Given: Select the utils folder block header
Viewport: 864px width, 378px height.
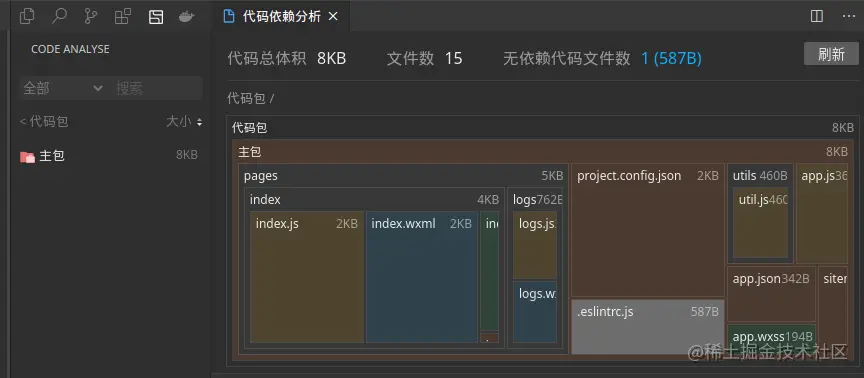Looking at the screenshot, I should [x=760, y=176].
